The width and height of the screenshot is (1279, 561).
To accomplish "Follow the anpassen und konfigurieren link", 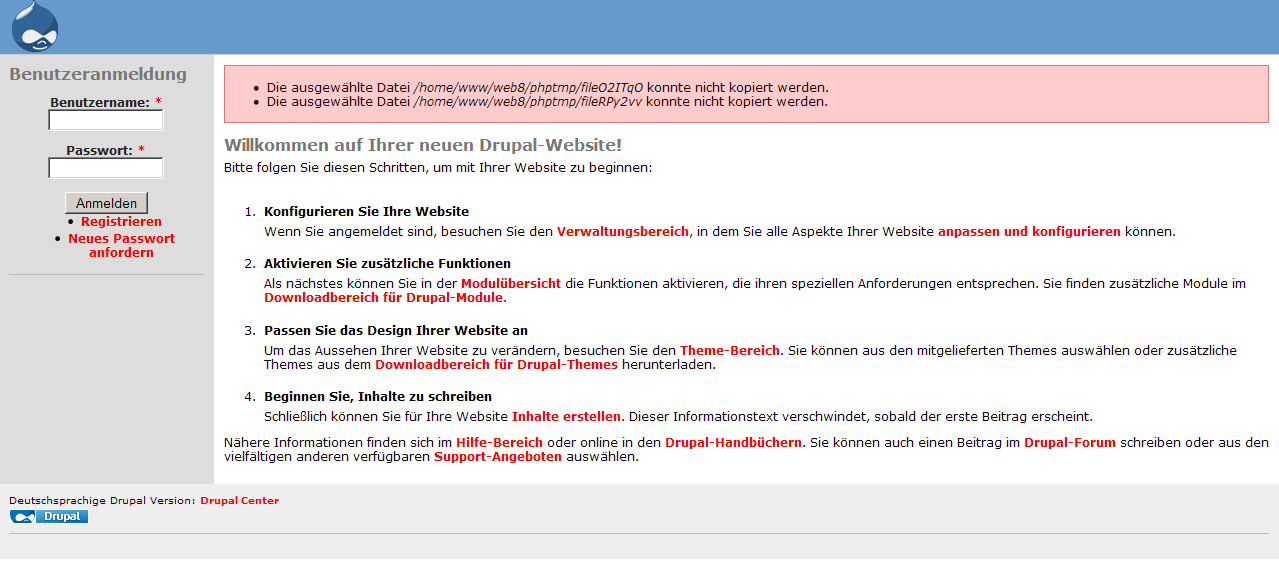I will pos(1028,231).
